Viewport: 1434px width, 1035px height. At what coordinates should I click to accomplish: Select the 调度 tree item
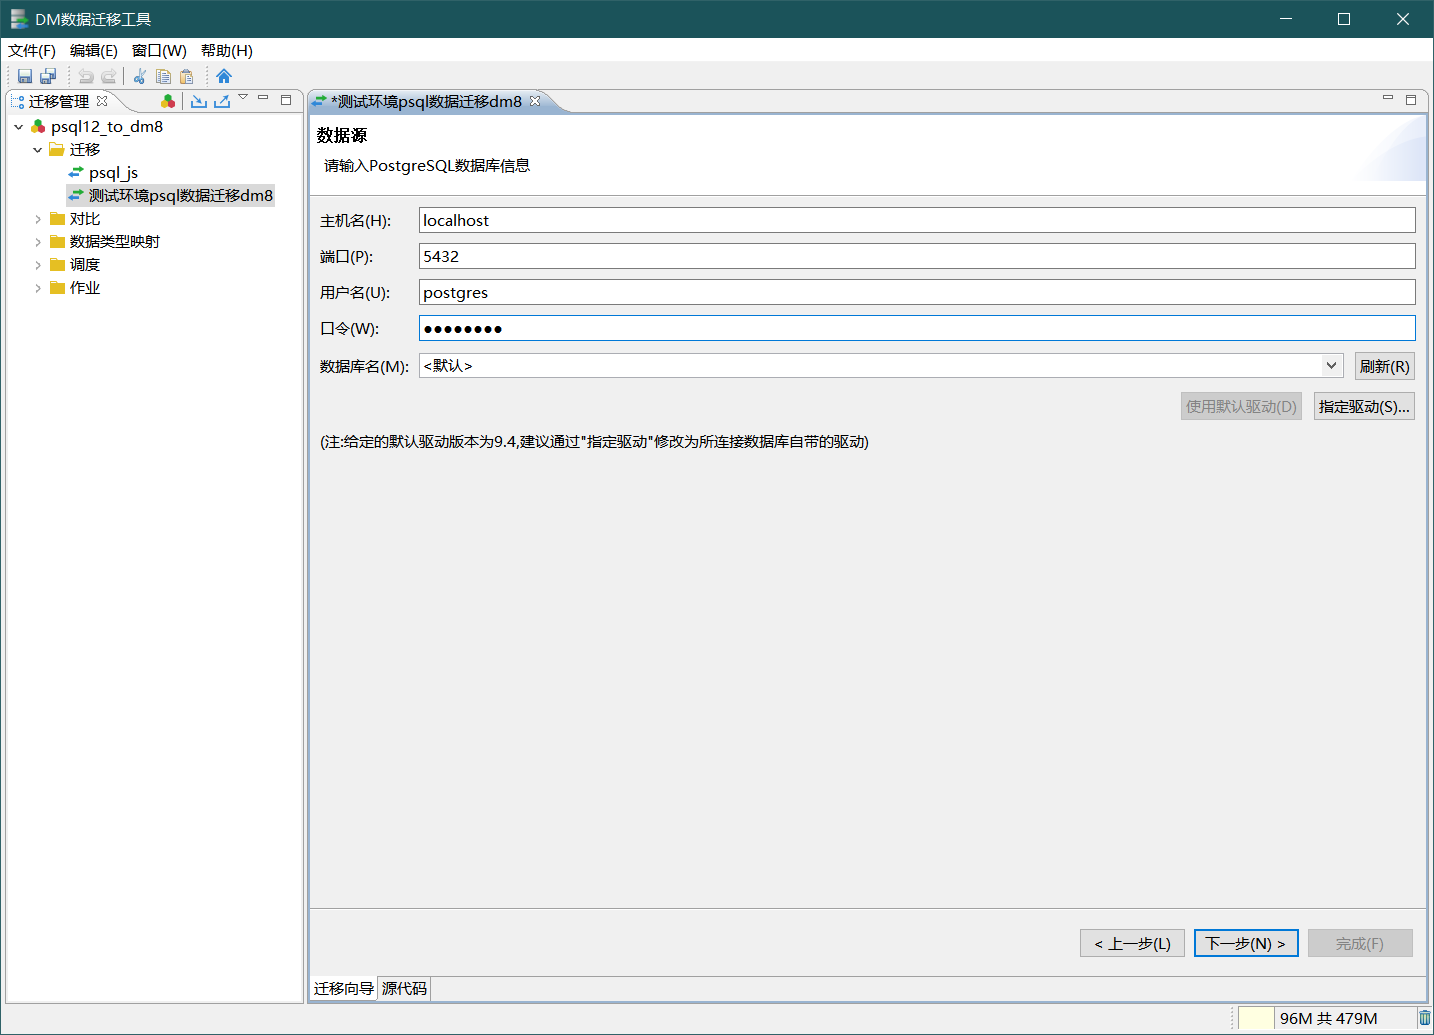[85, 265]
